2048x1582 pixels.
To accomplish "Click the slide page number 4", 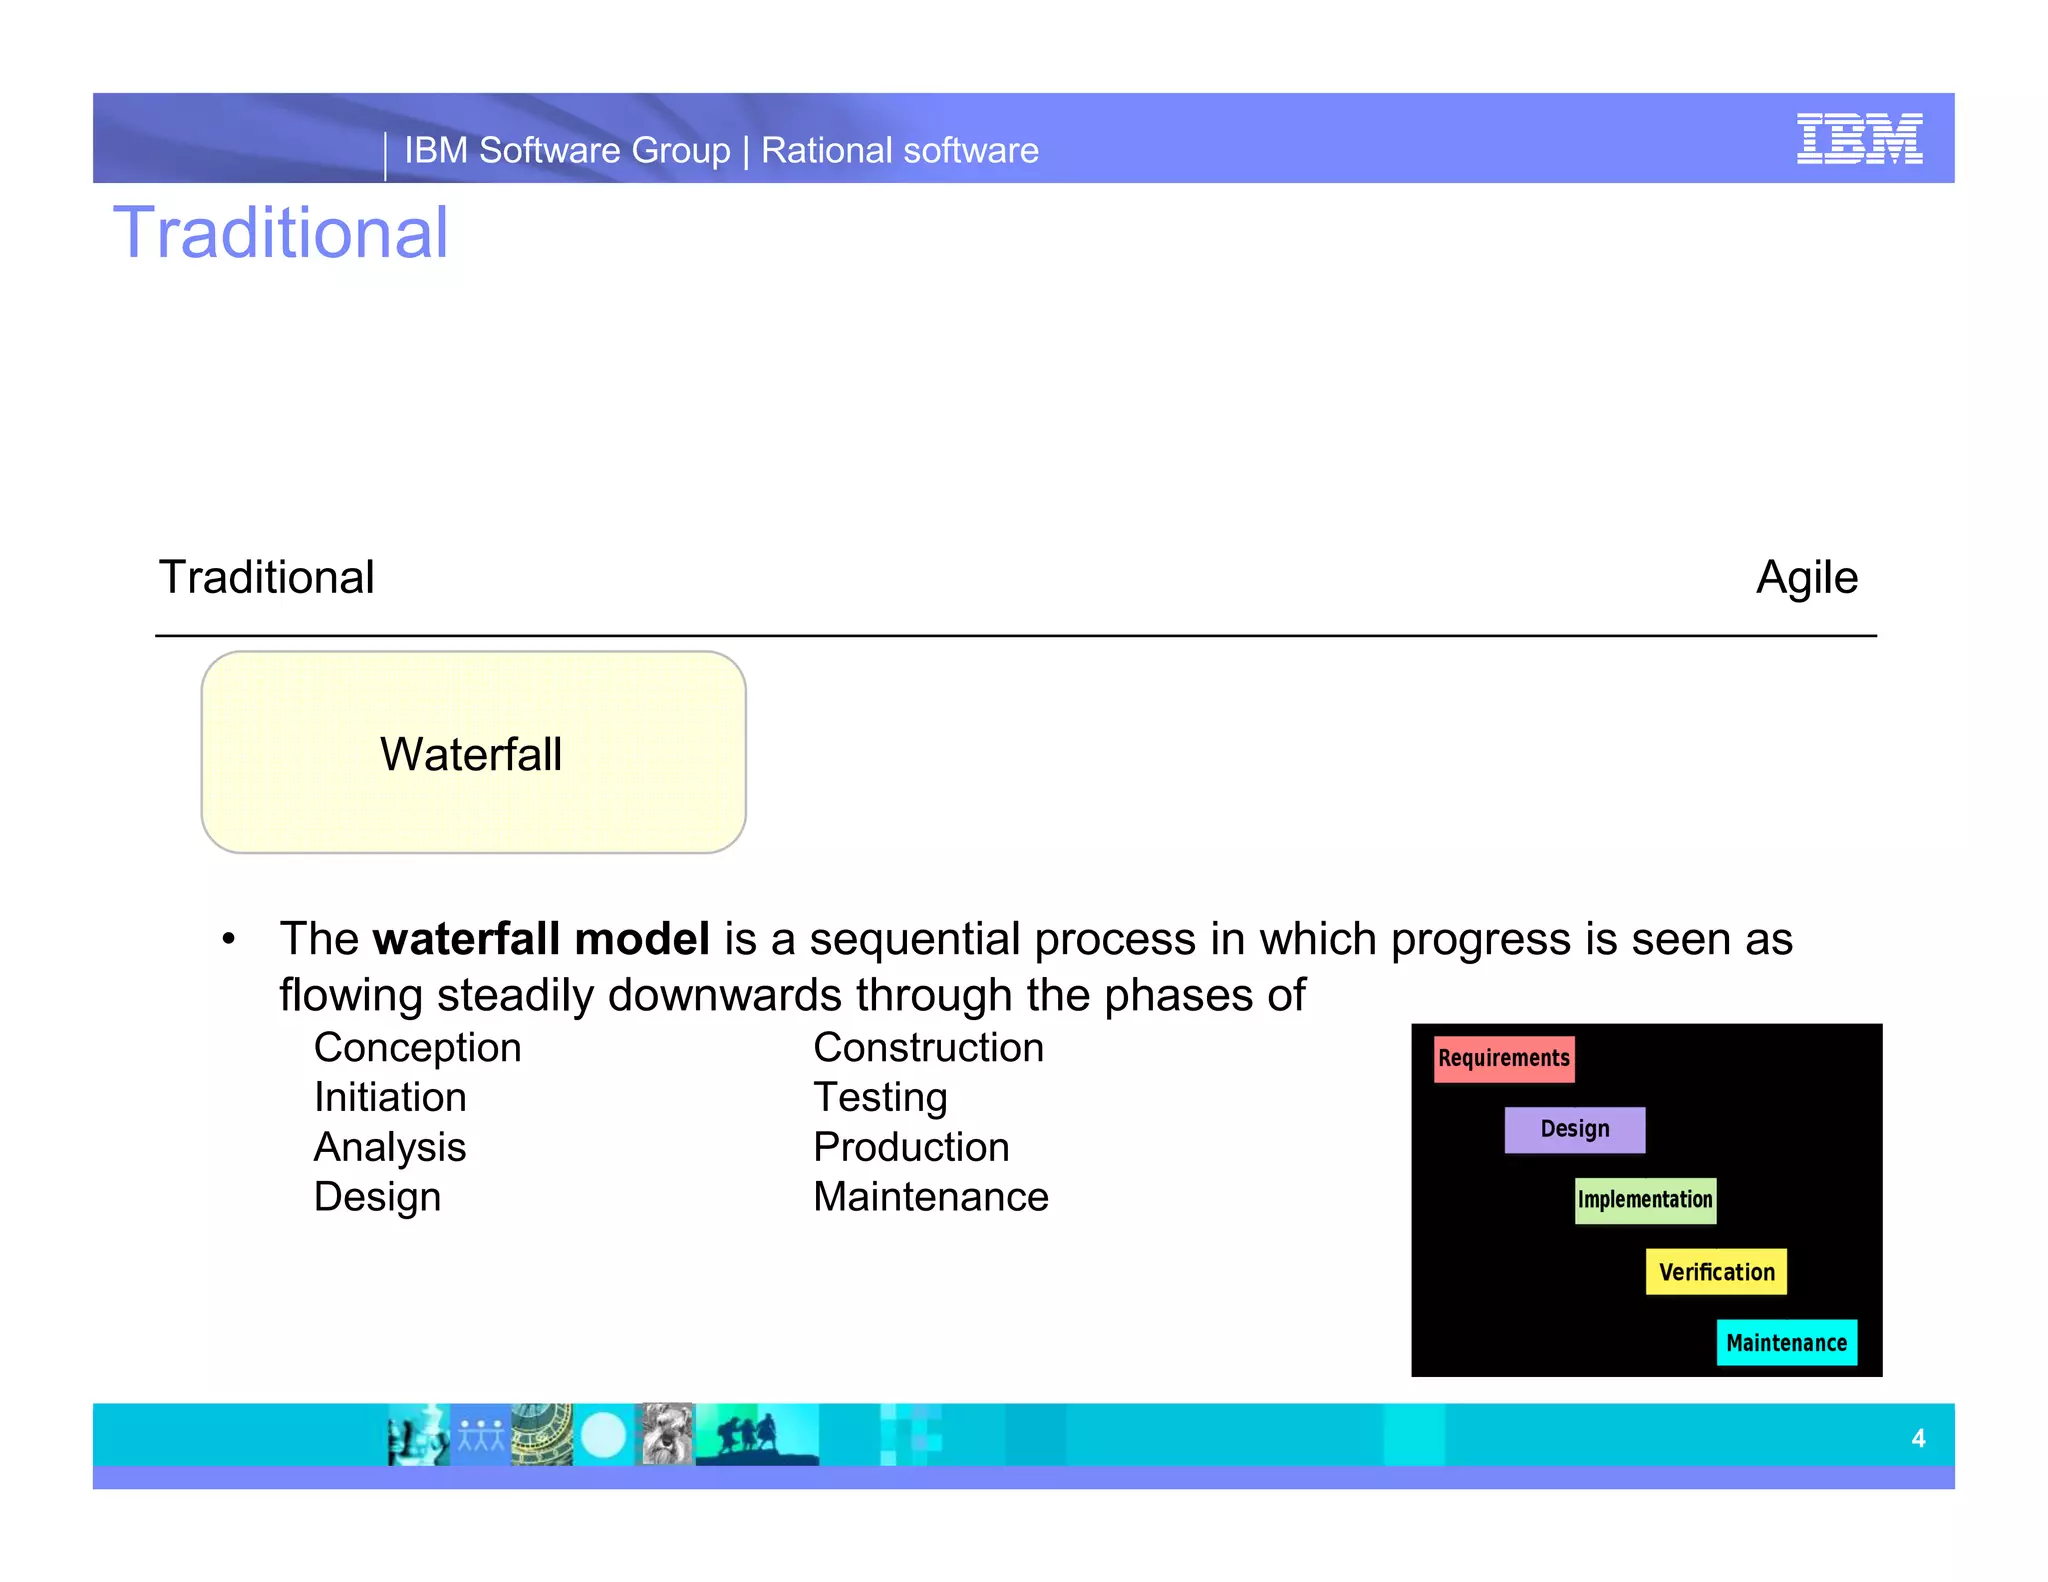I will (x=1918, y=1439).
